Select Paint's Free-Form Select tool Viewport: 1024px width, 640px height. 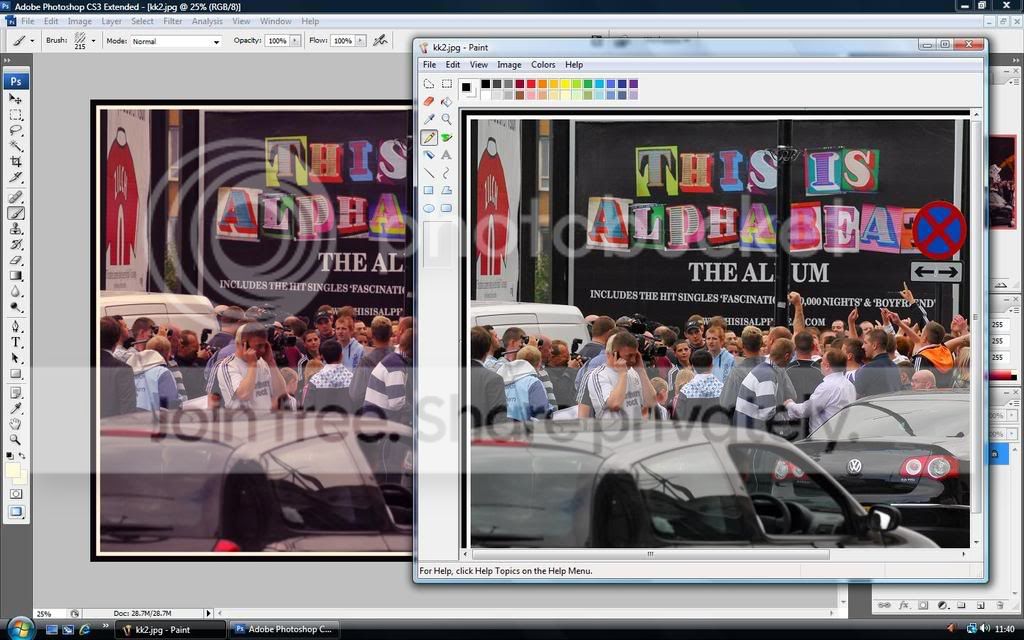coord(429,84)
